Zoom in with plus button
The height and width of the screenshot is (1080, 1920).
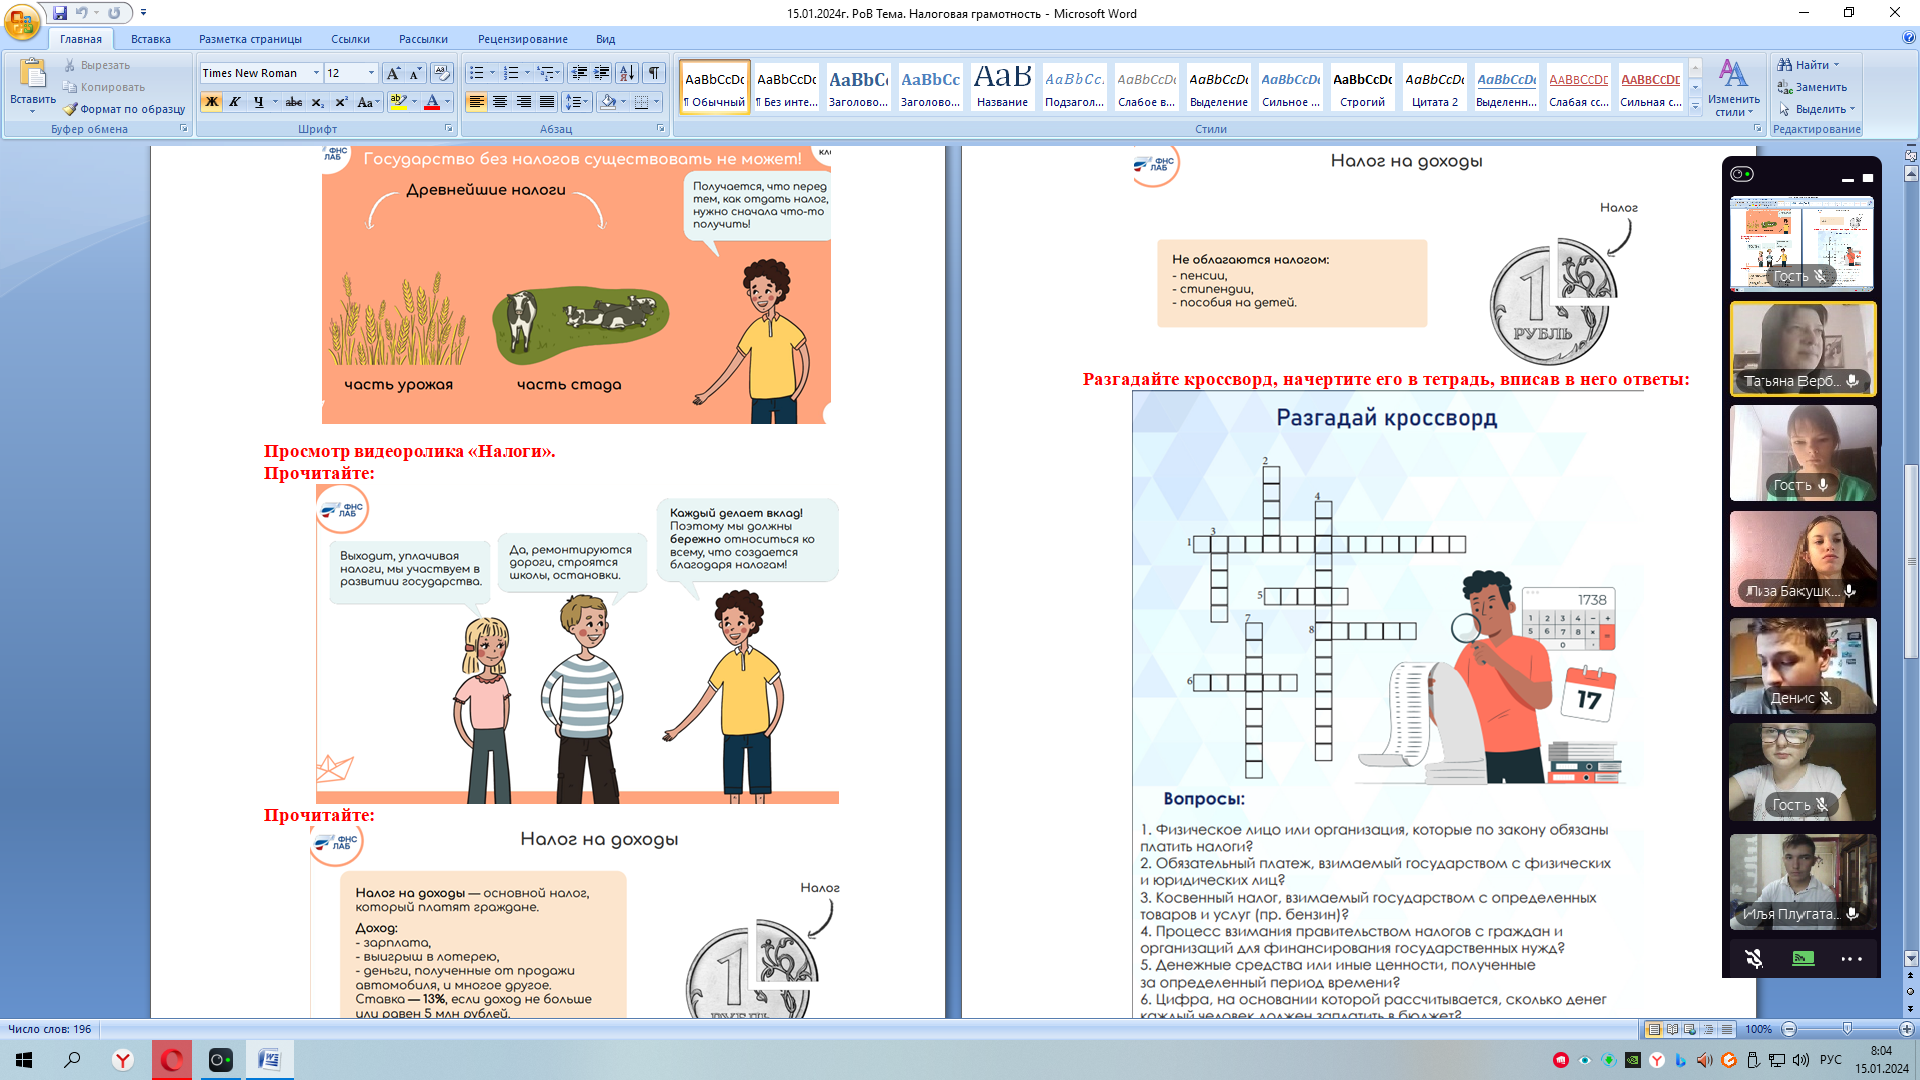pyautogui.click(x=1906, y=1029)
